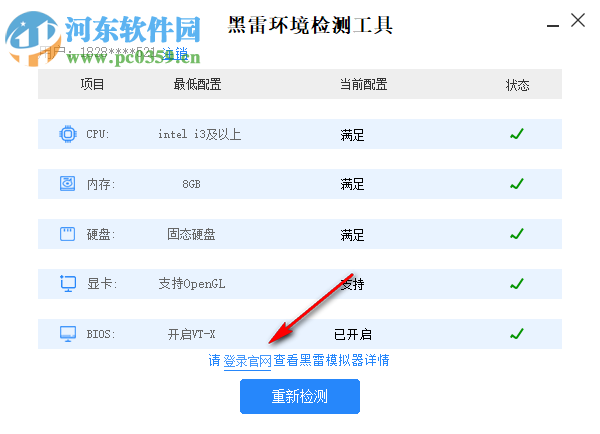
Task: Click the 重新检测 re-detect button
Action: 300,396
